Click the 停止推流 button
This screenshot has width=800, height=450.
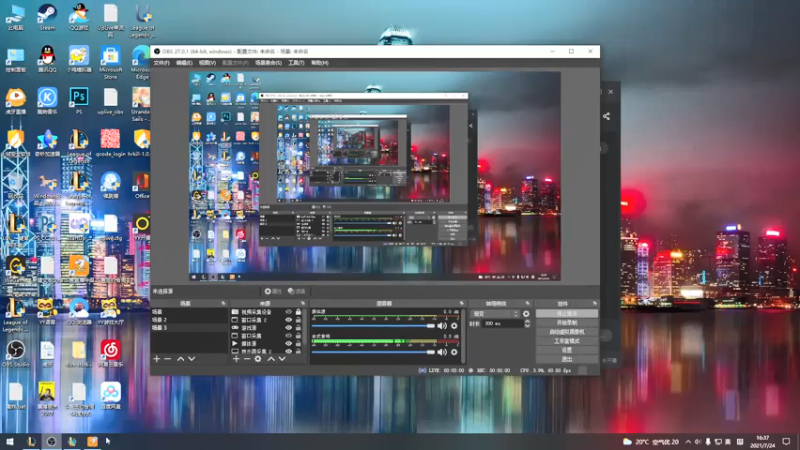(566, 314)
